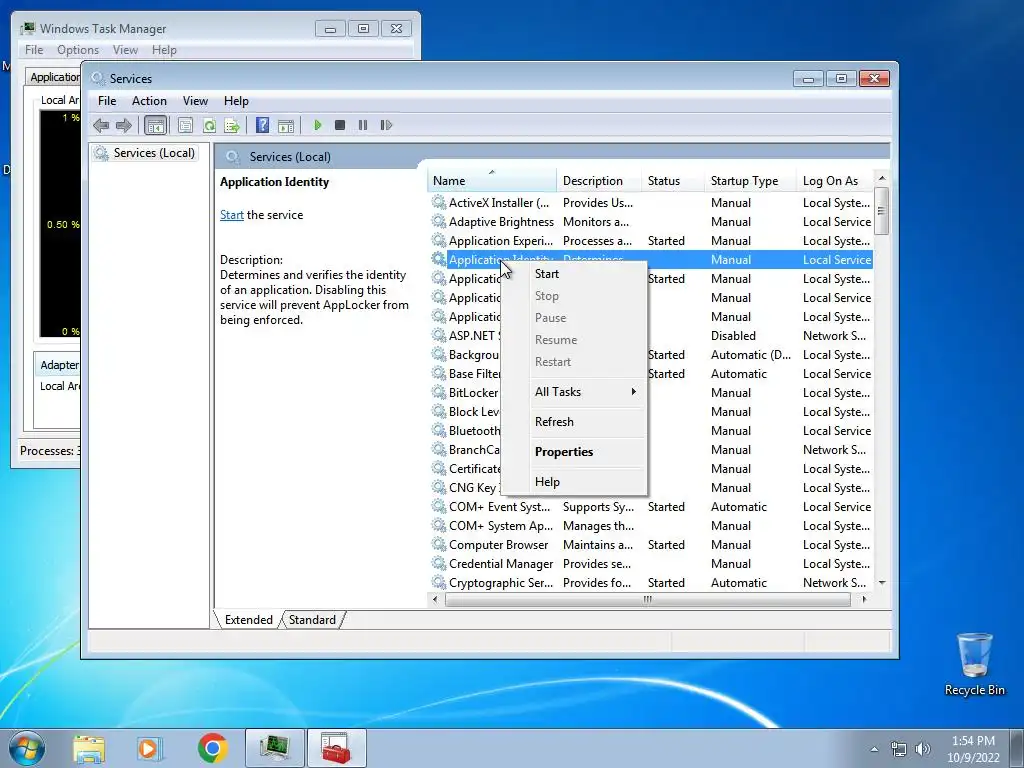Sort by the Status column header

coord(672,181)
